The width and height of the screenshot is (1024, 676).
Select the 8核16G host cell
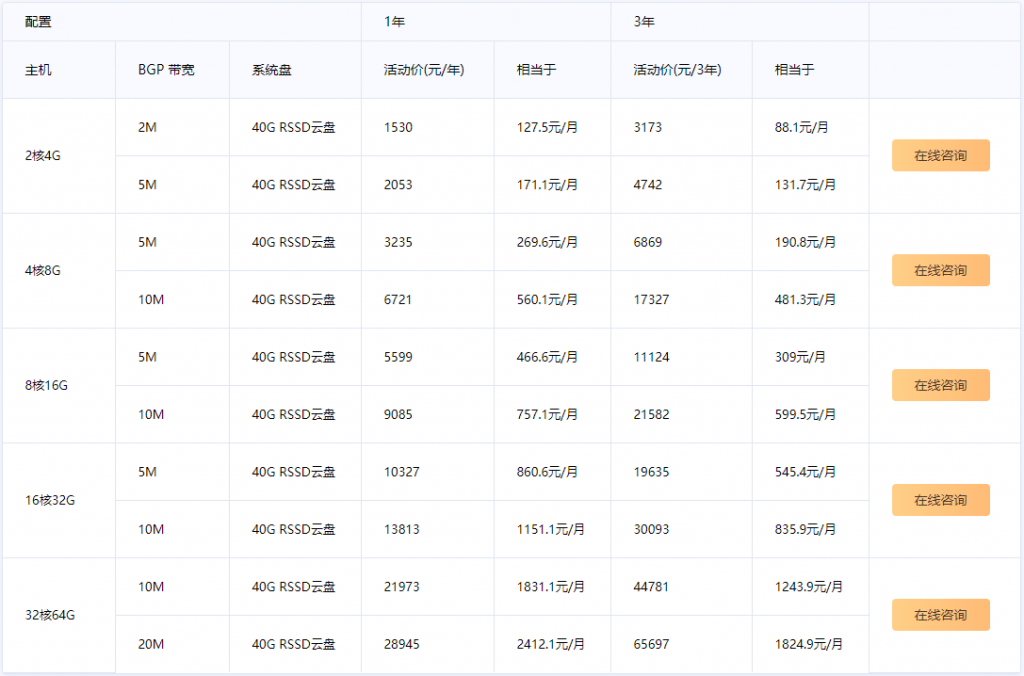59,386
